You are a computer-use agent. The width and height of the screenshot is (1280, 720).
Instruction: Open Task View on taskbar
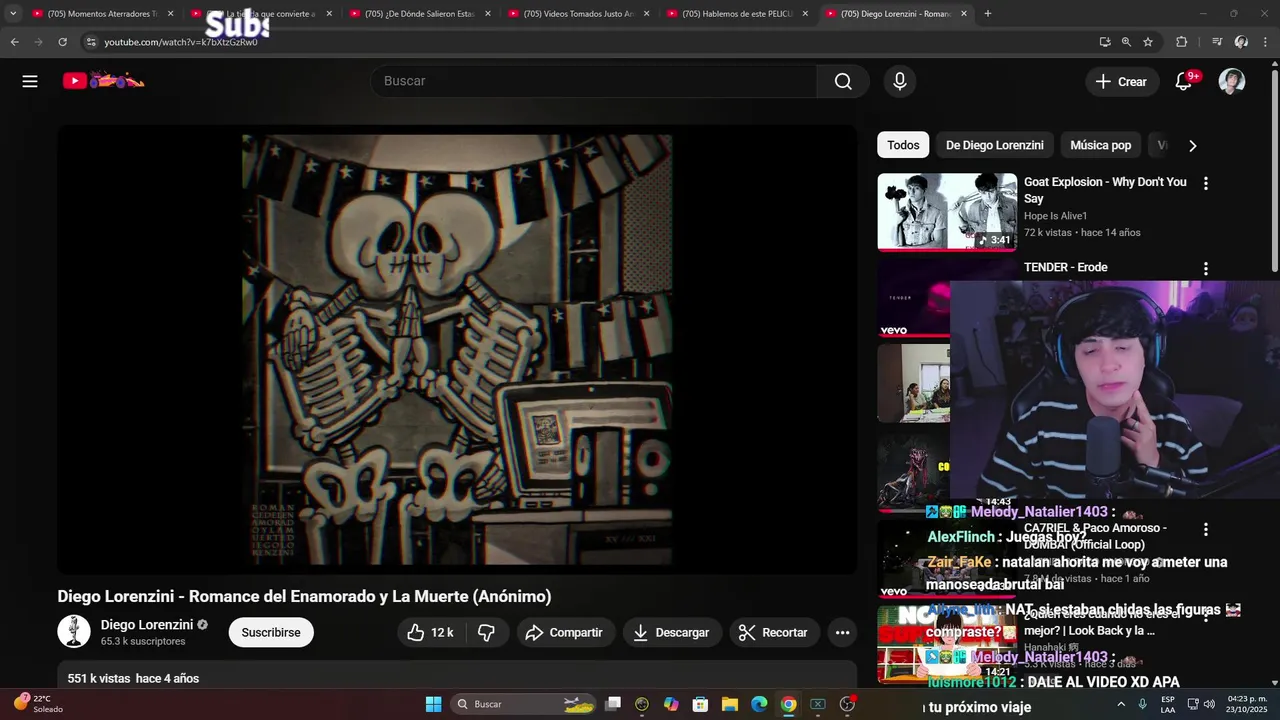(613, 704)
